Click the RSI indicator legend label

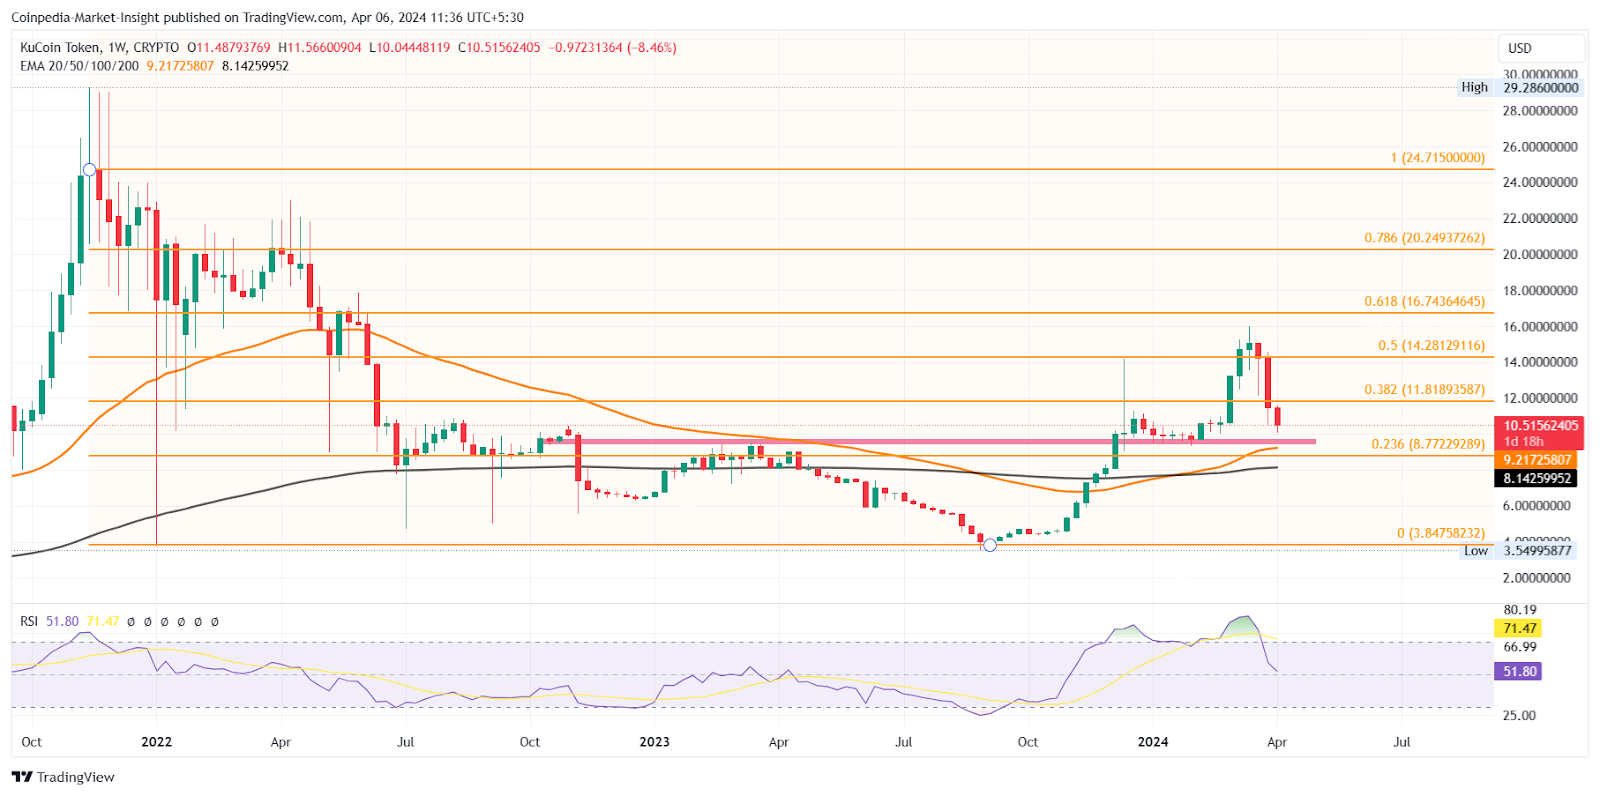[29, 621]
